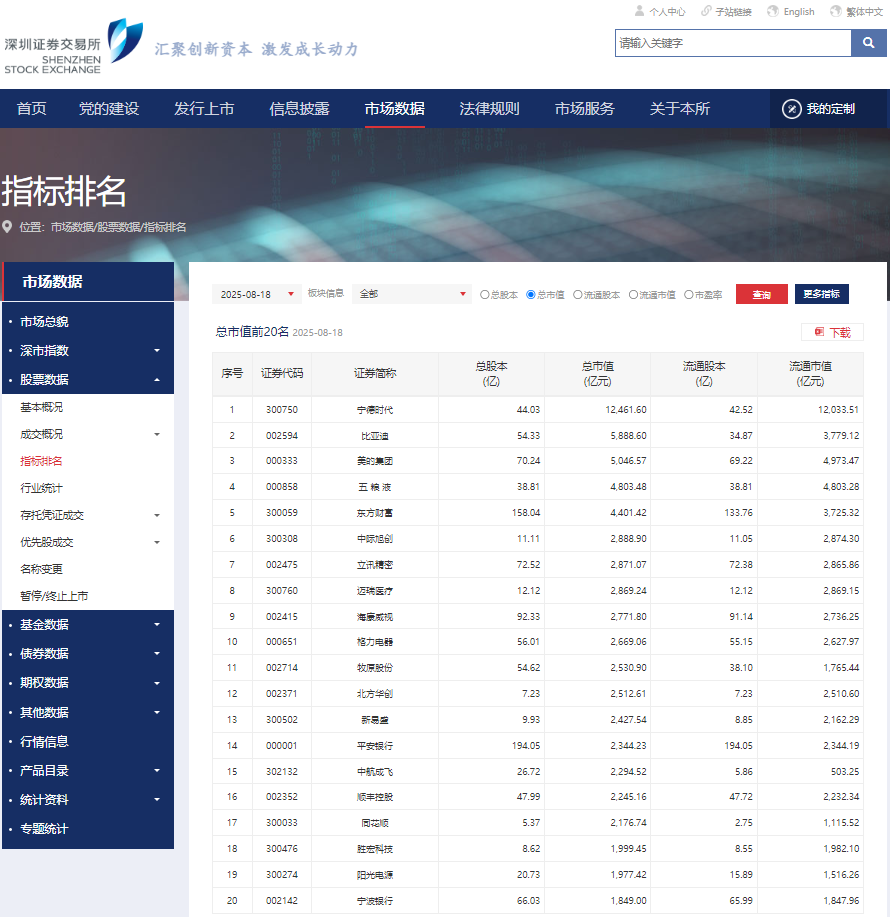The width and height of the screenshot is (890, 917).
Task: Open 专题统计 in the sidebar
Action: coord(44,829)
